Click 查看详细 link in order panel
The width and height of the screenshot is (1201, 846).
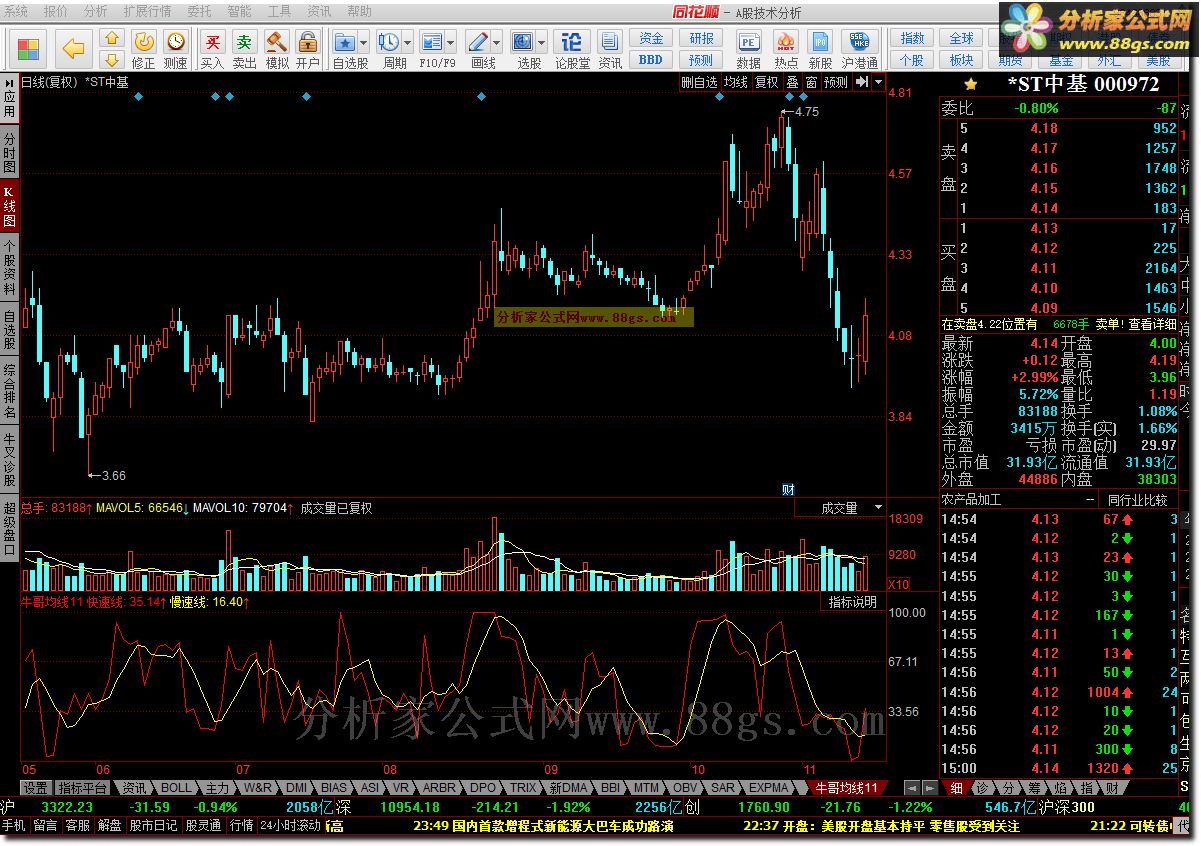pyautogui.click(x=1153, y=324)
